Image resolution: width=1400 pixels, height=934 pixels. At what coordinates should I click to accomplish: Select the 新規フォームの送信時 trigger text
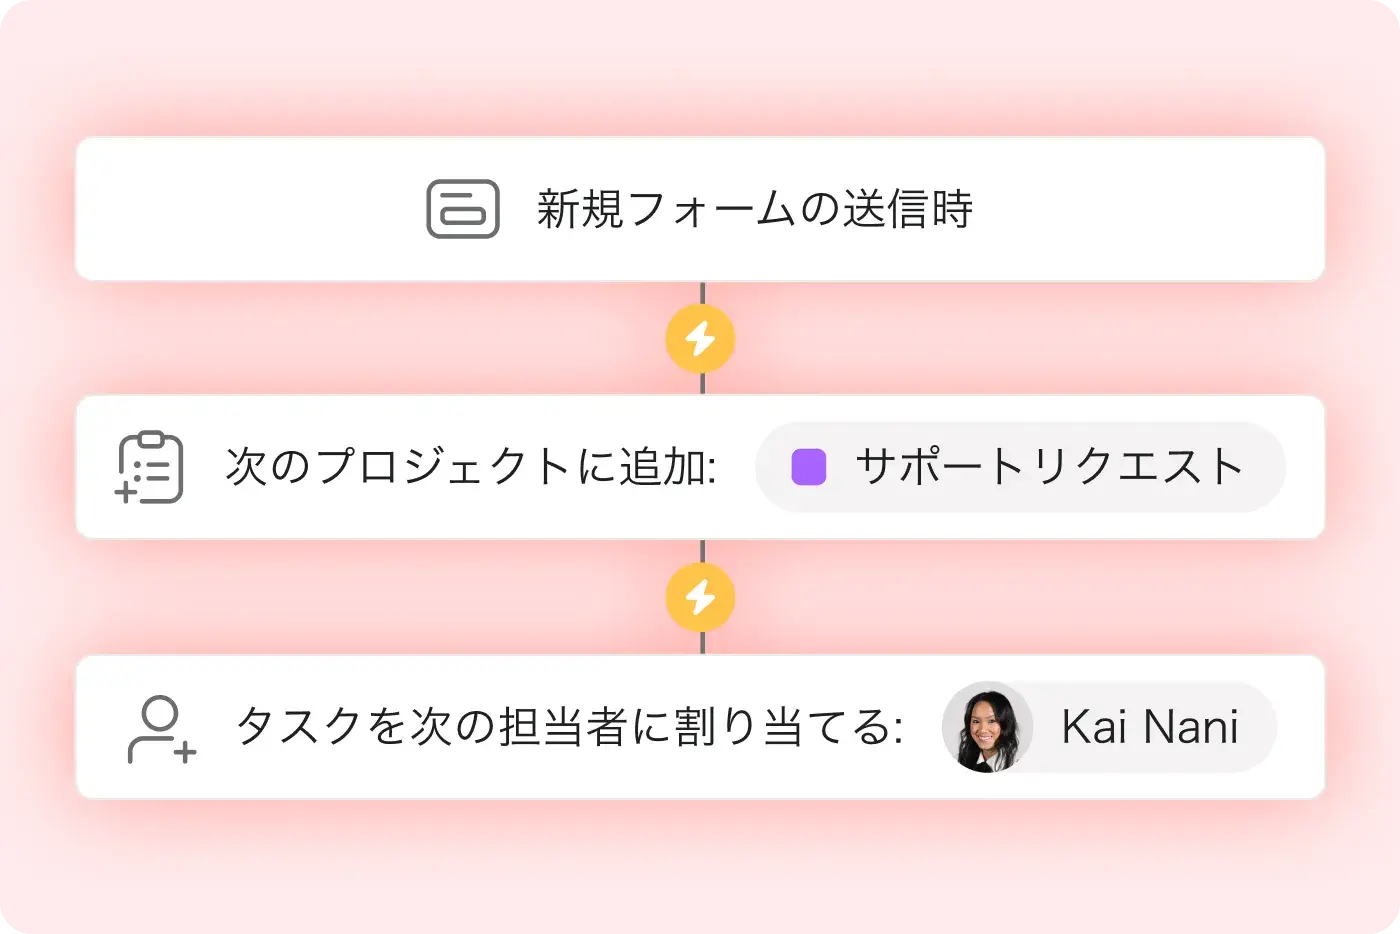[755, 209]
